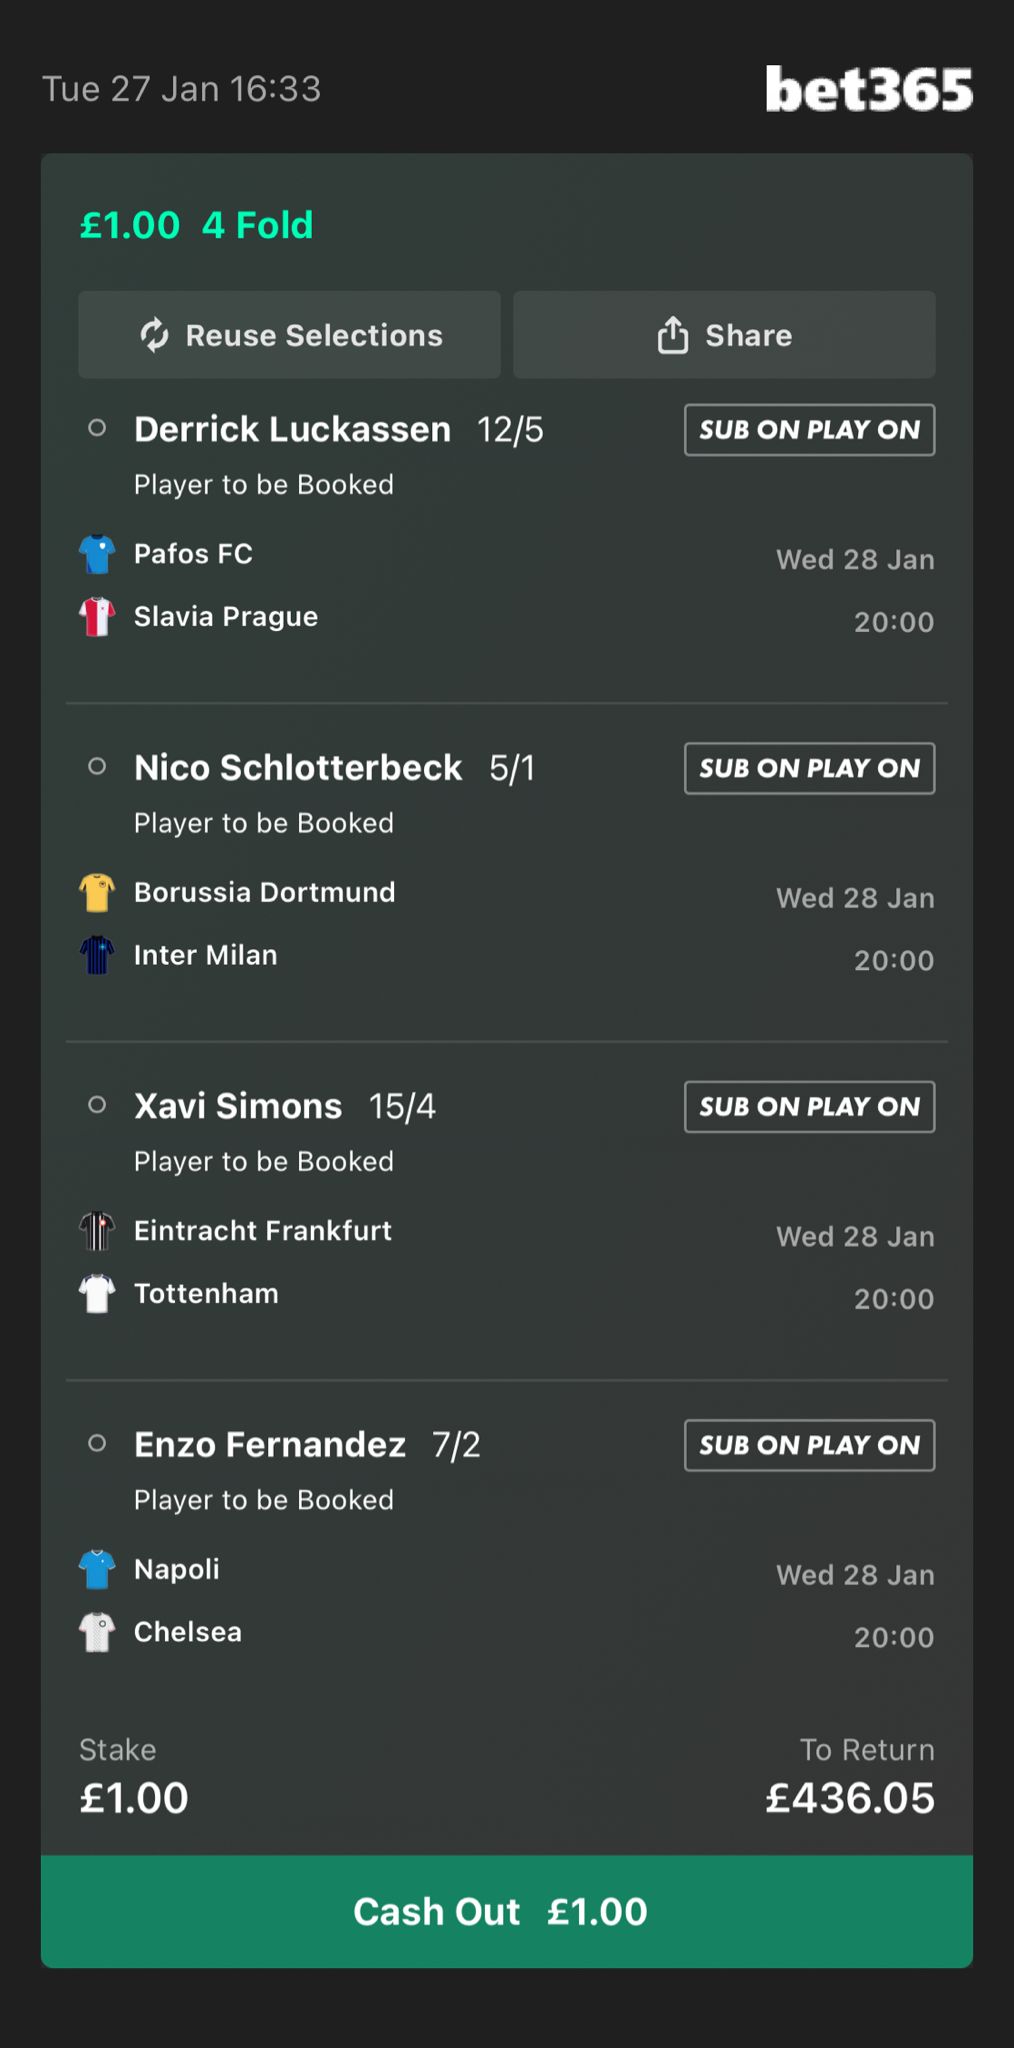Viewport: 1014px width, 2048px height.
Task: Click the Eintracht Frankfurt shirt icon
Action: coord(97,1231)
